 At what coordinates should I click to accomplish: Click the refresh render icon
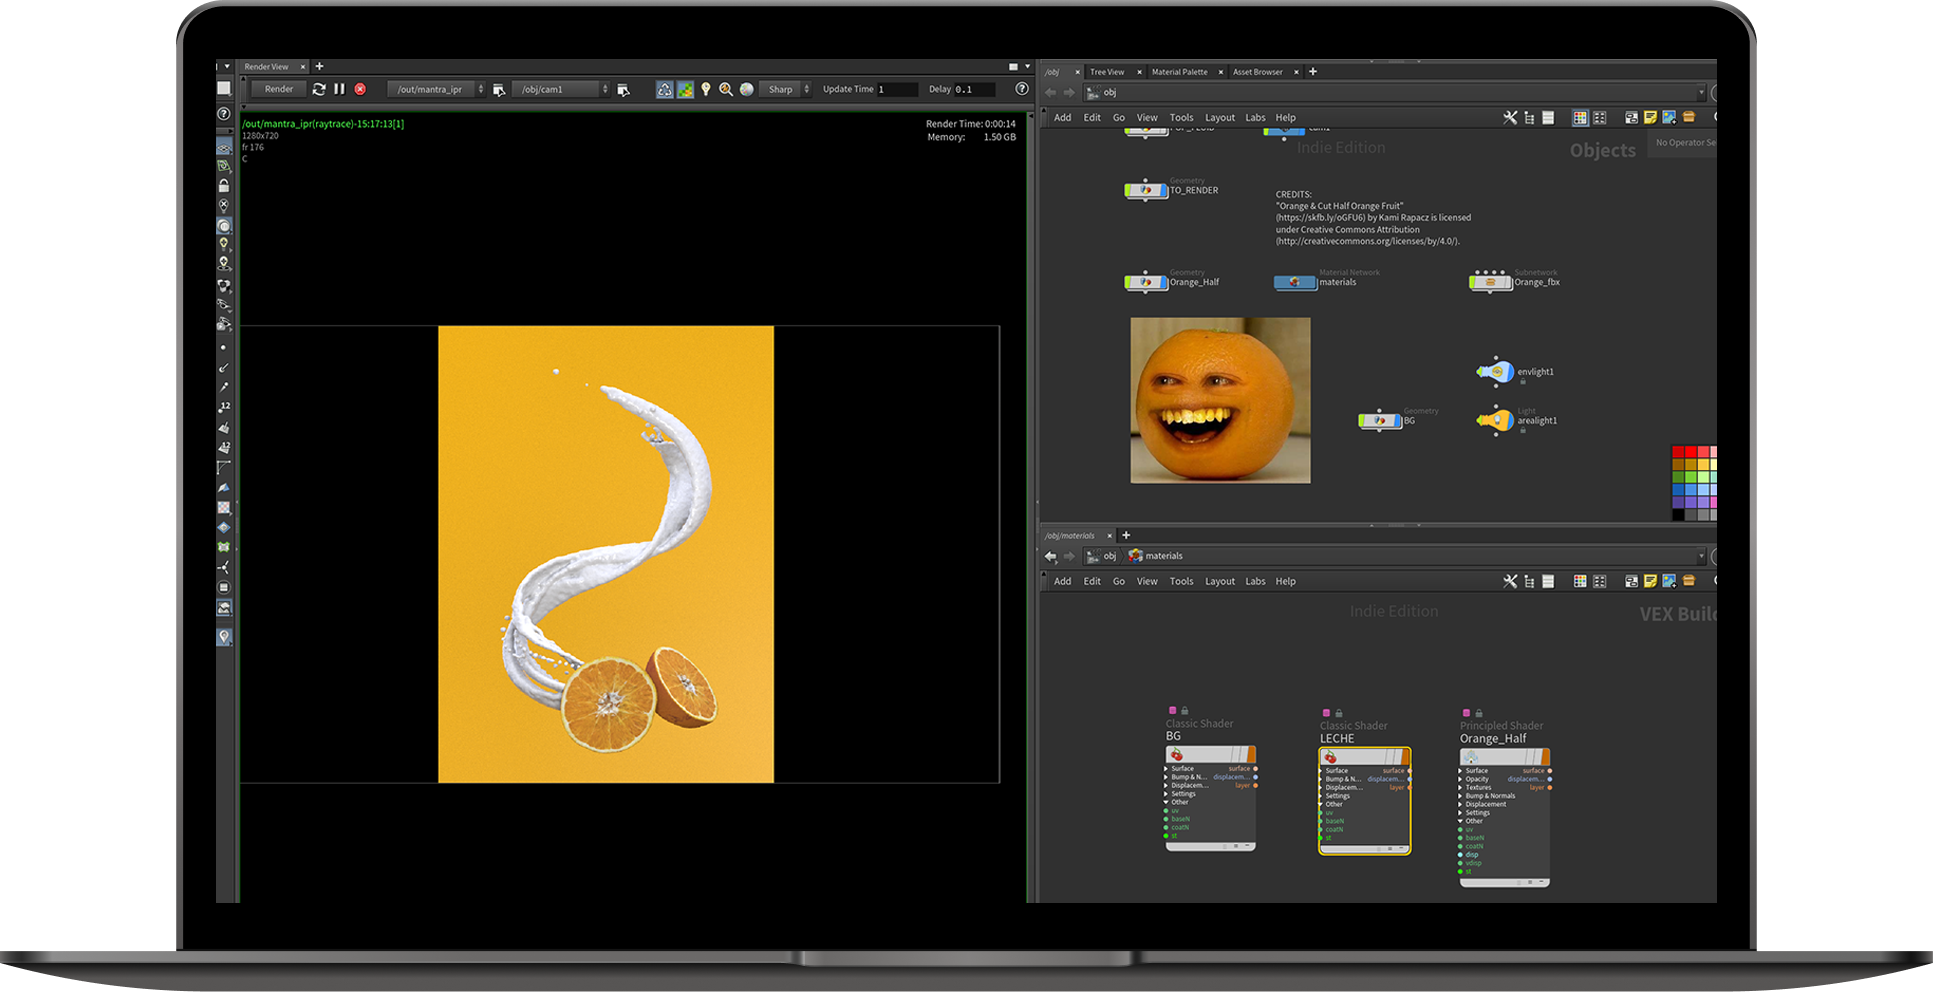tap(319, 89)
